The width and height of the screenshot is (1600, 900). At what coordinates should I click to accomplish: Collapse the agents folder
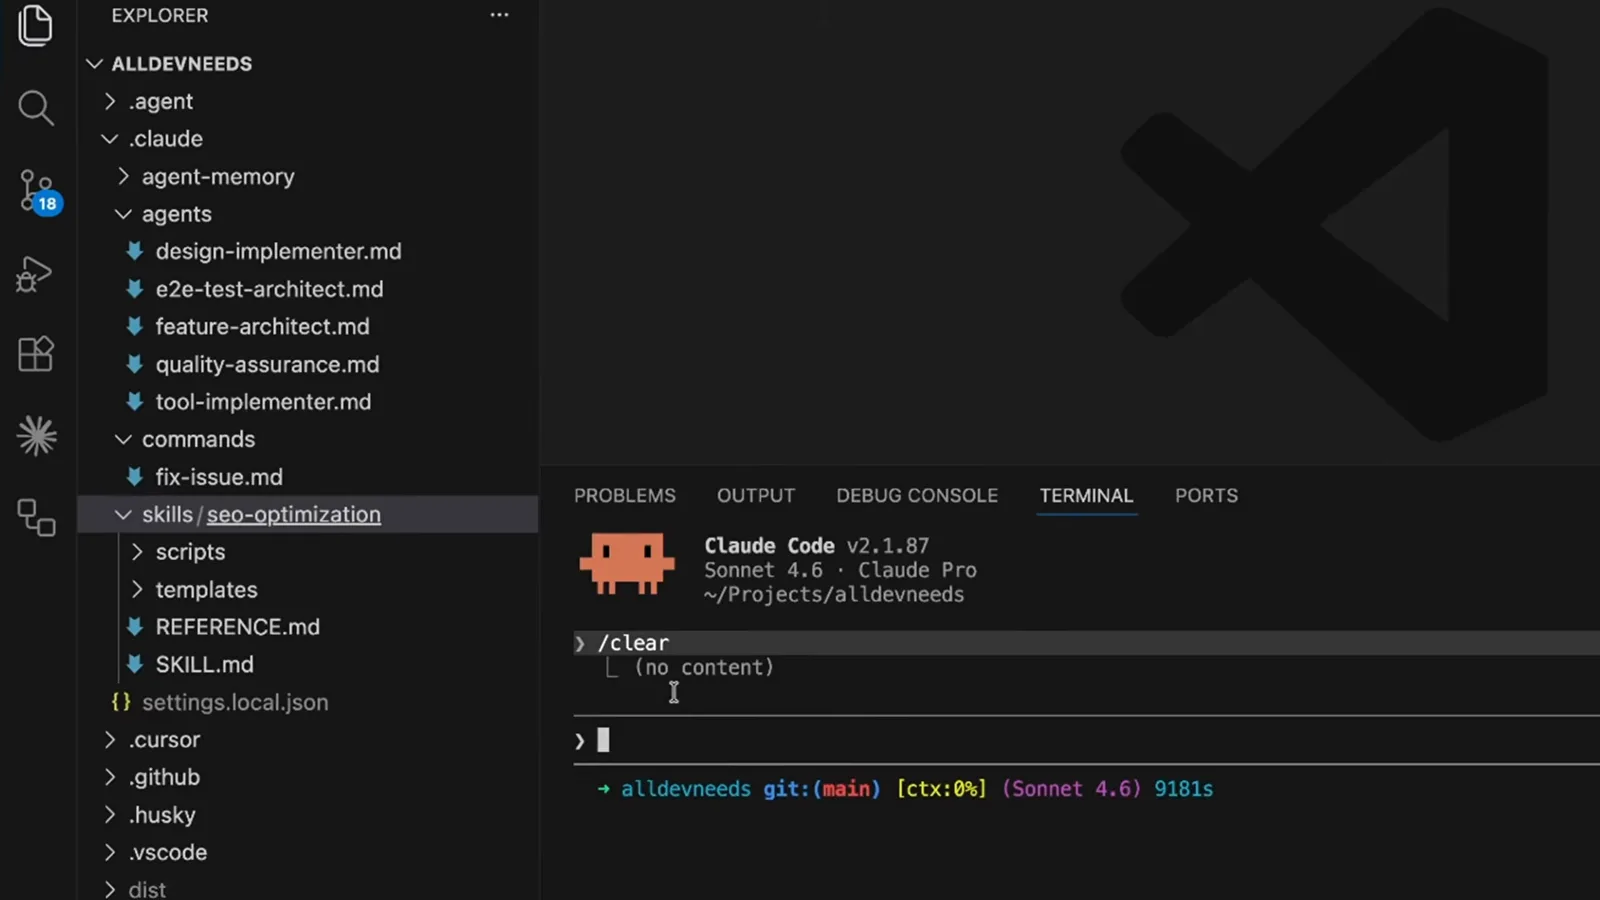123,214
